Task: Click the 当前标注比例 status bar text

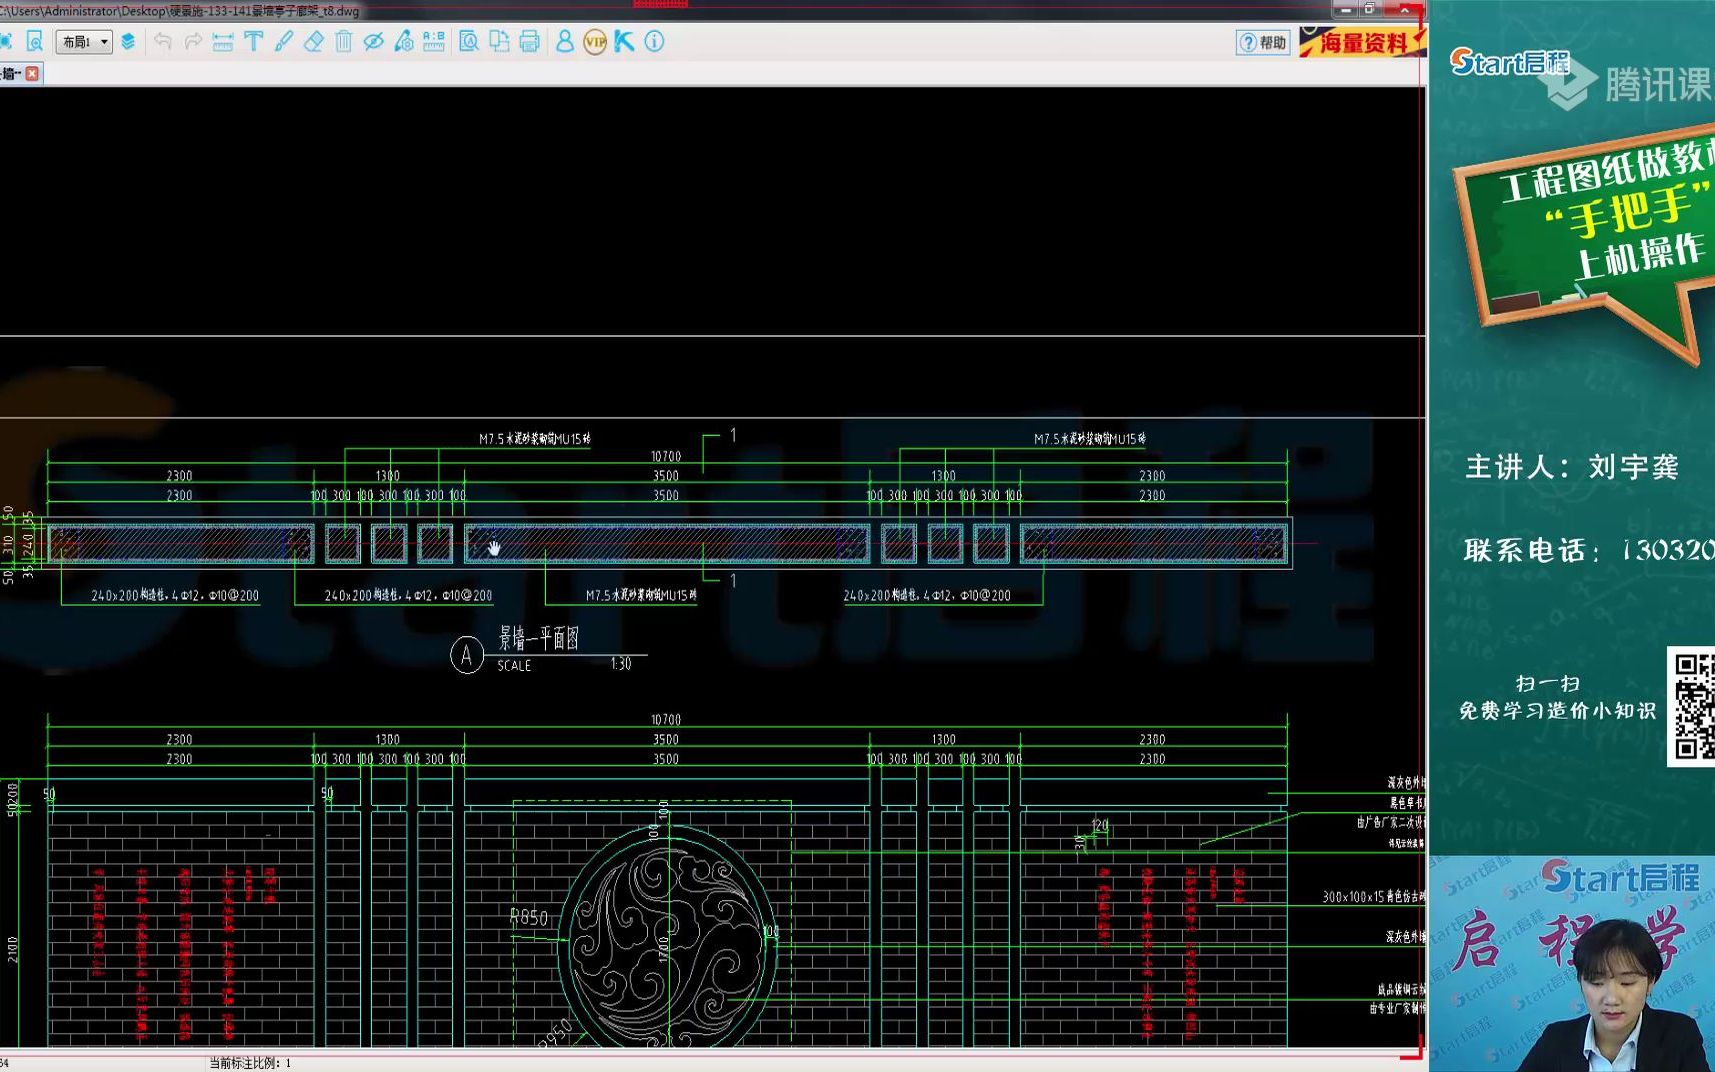Action: pos(250,1063)
